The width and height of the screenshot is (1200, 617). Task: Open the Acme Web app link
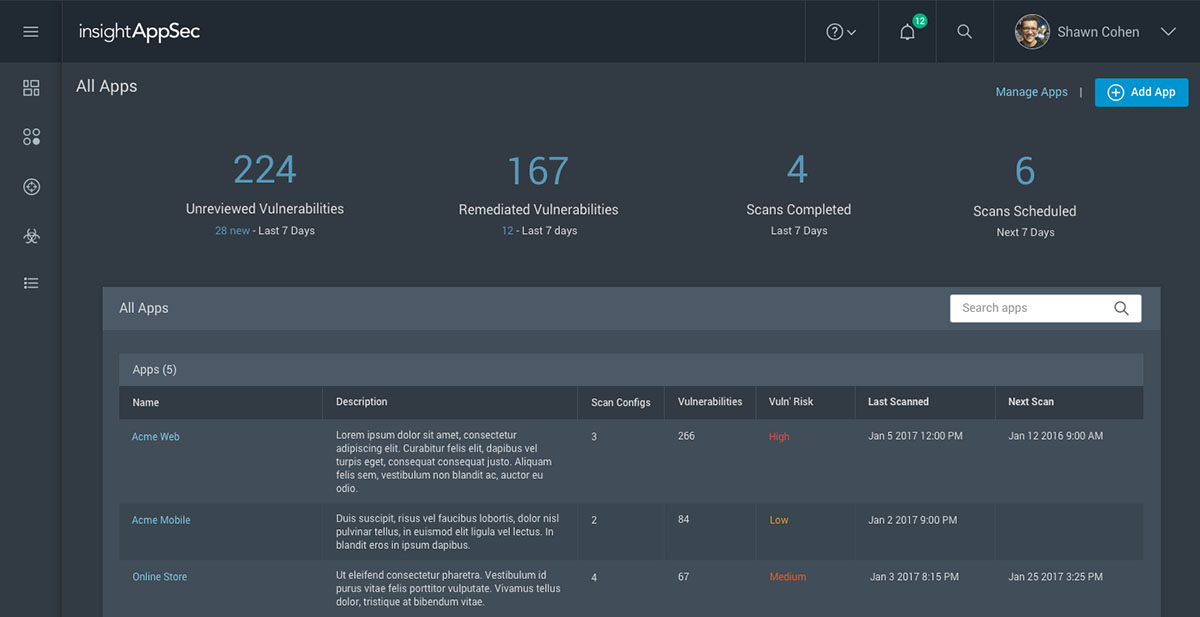156,437
